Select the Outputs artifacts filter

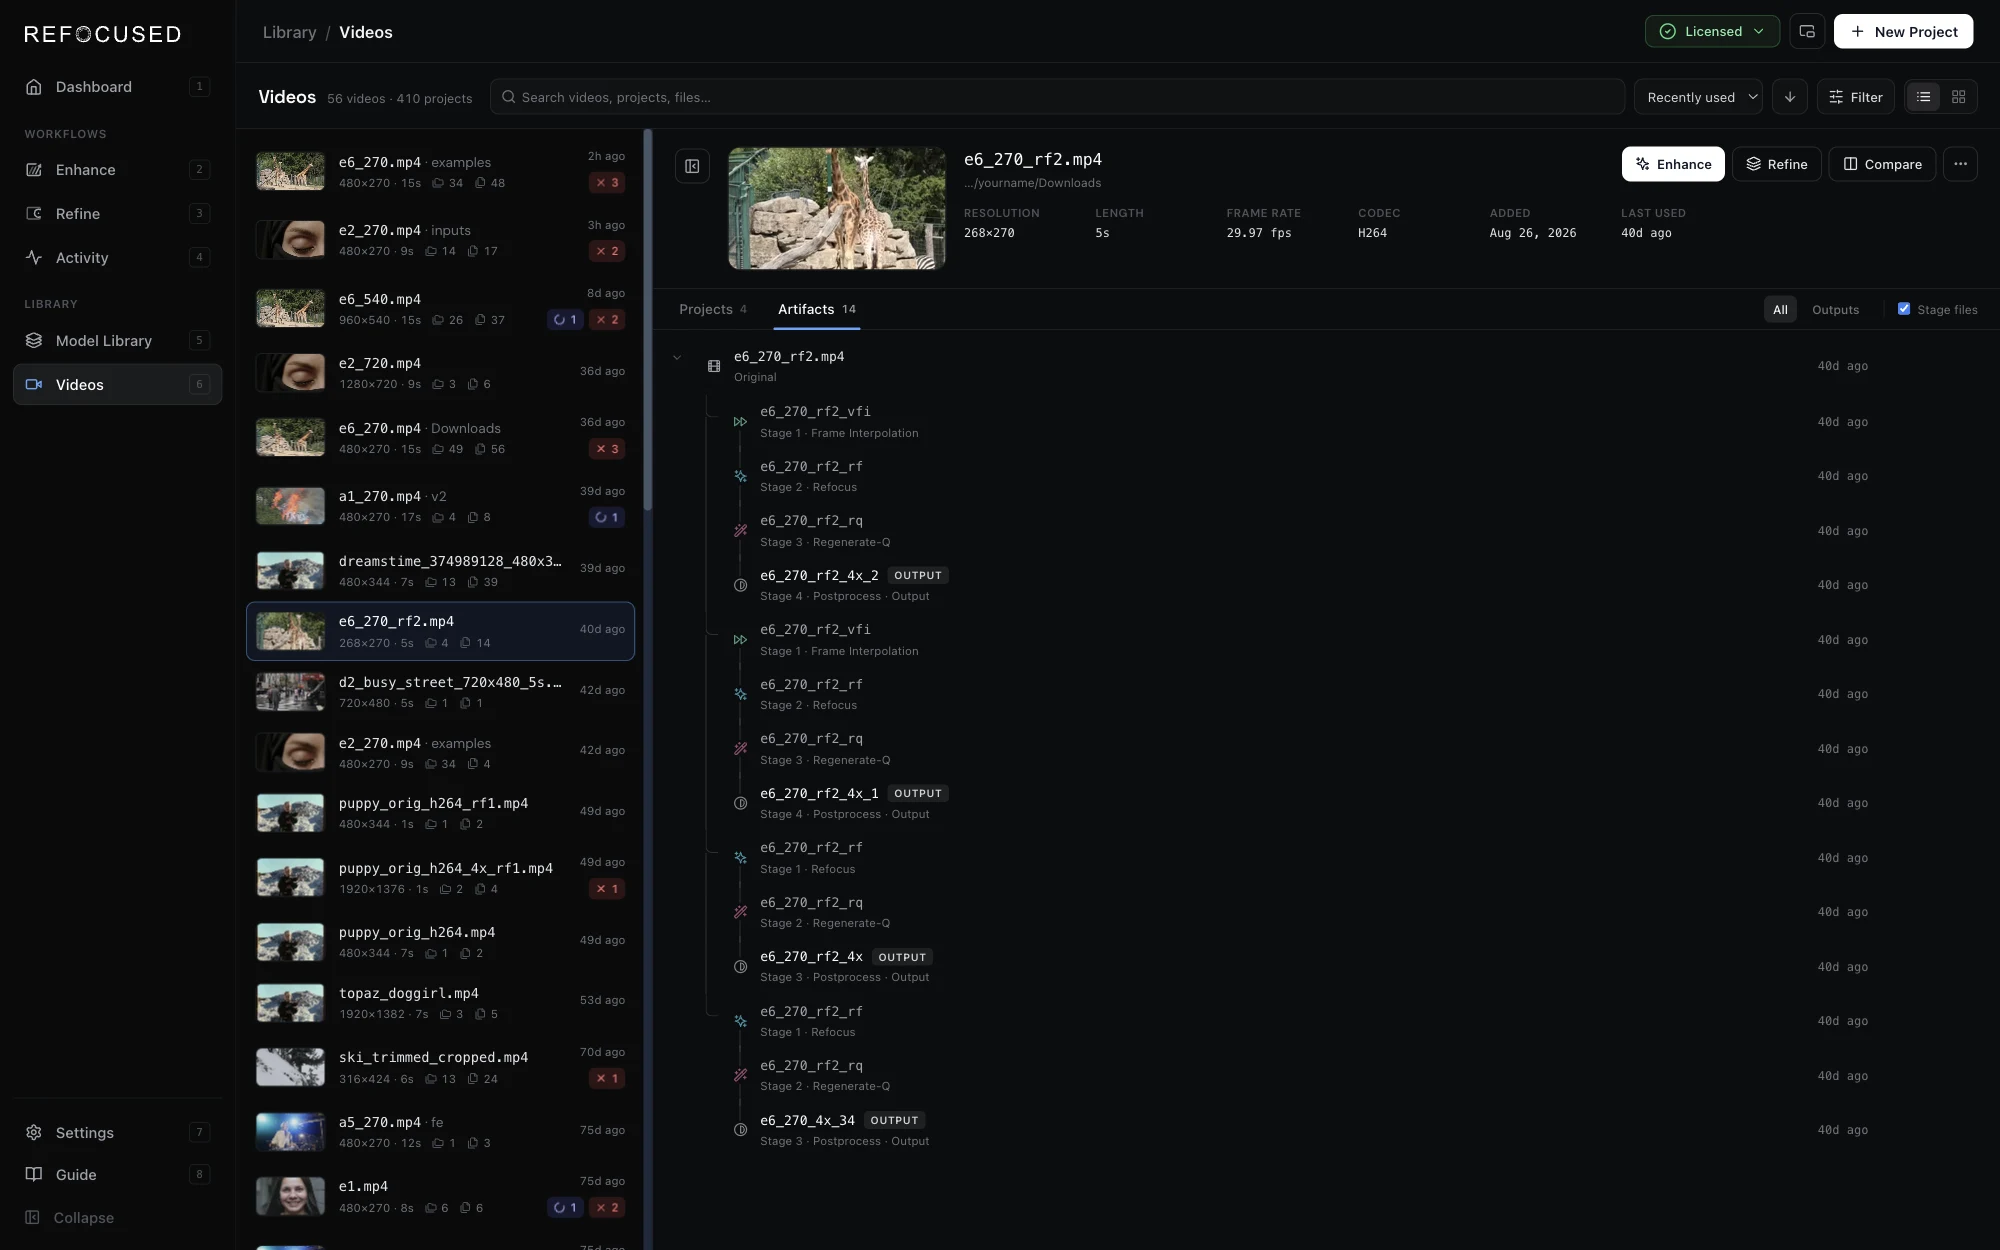(x=1835, y=310)
